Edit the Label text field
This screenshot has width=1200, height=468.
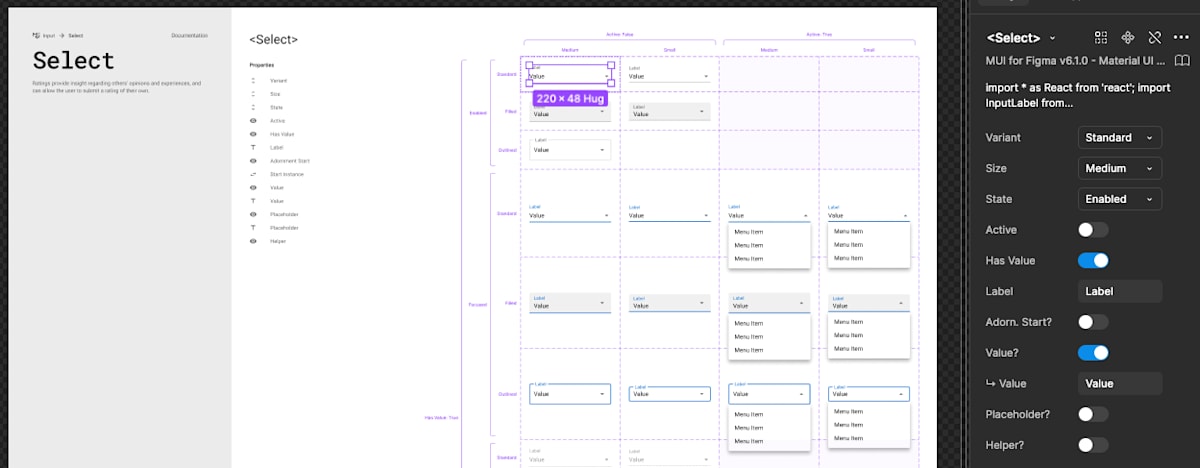pos(1120,291)
